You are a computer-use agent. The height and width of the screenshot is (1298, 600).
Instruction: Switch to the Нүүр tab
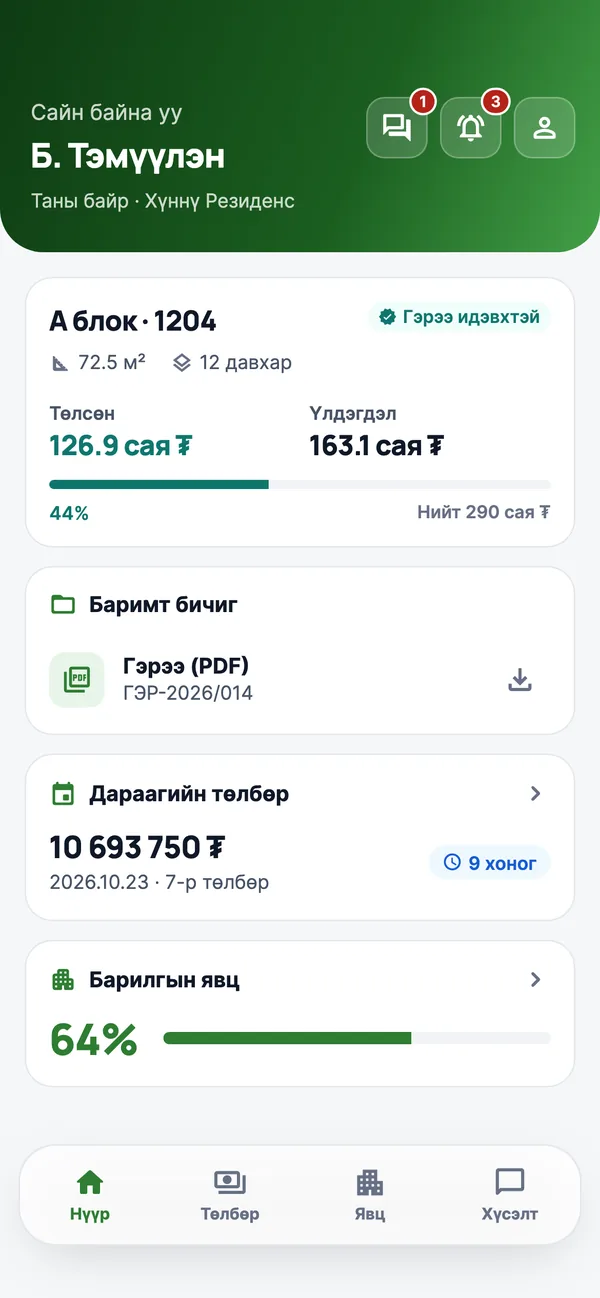pyautogui.click(x=90, y=1195)
